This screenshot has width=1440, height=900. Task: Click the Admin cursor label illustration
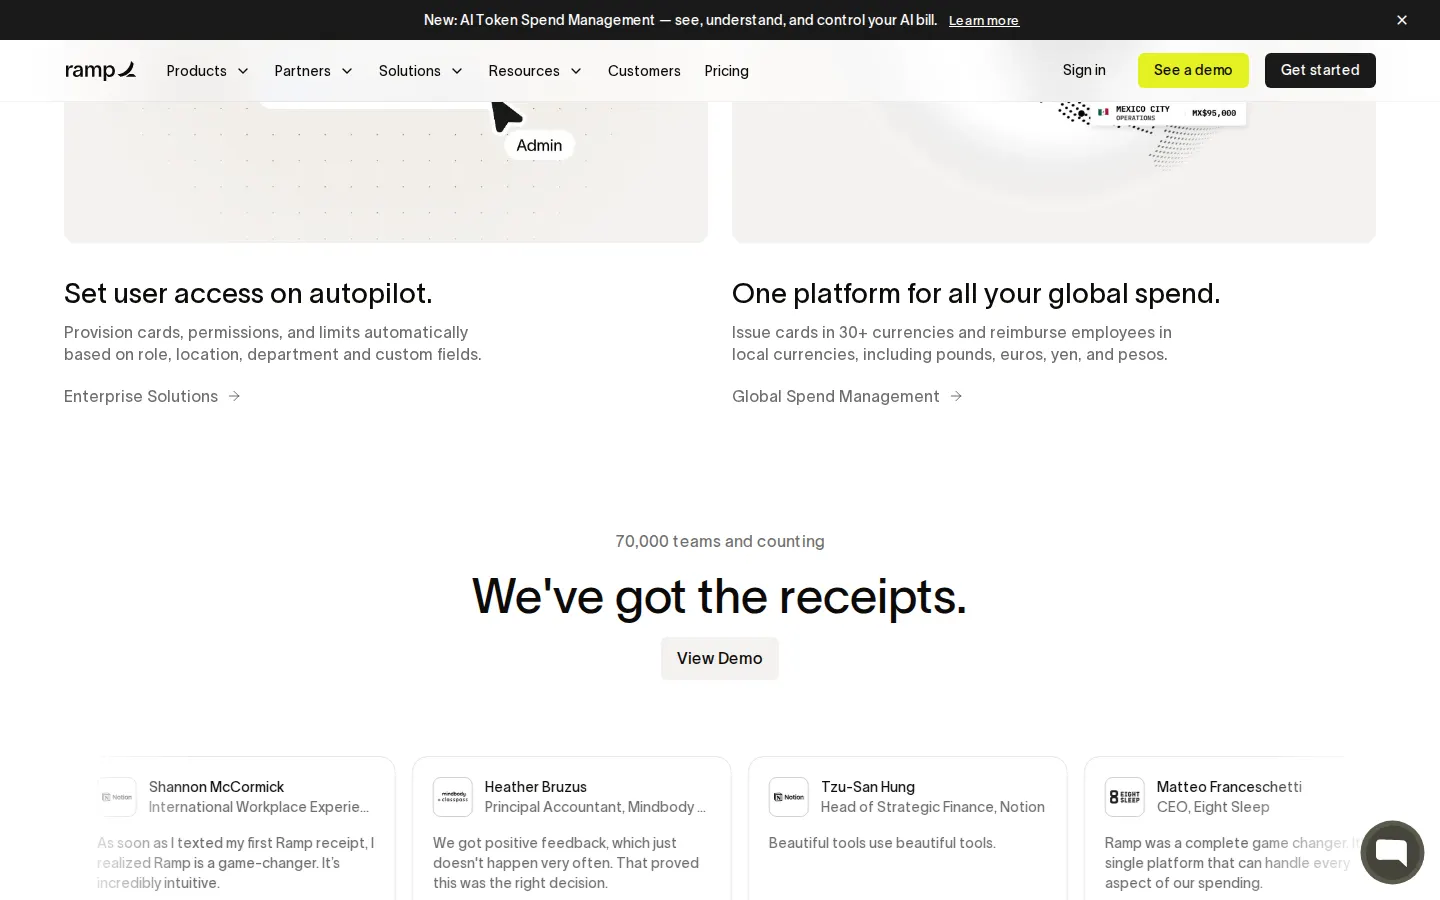(539, 145)
